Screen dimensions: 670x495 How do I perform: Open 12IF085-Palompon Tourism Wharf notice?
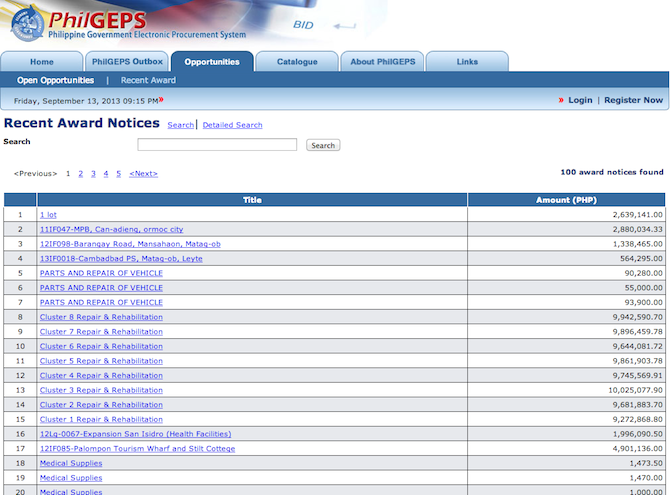pos(137,448)
